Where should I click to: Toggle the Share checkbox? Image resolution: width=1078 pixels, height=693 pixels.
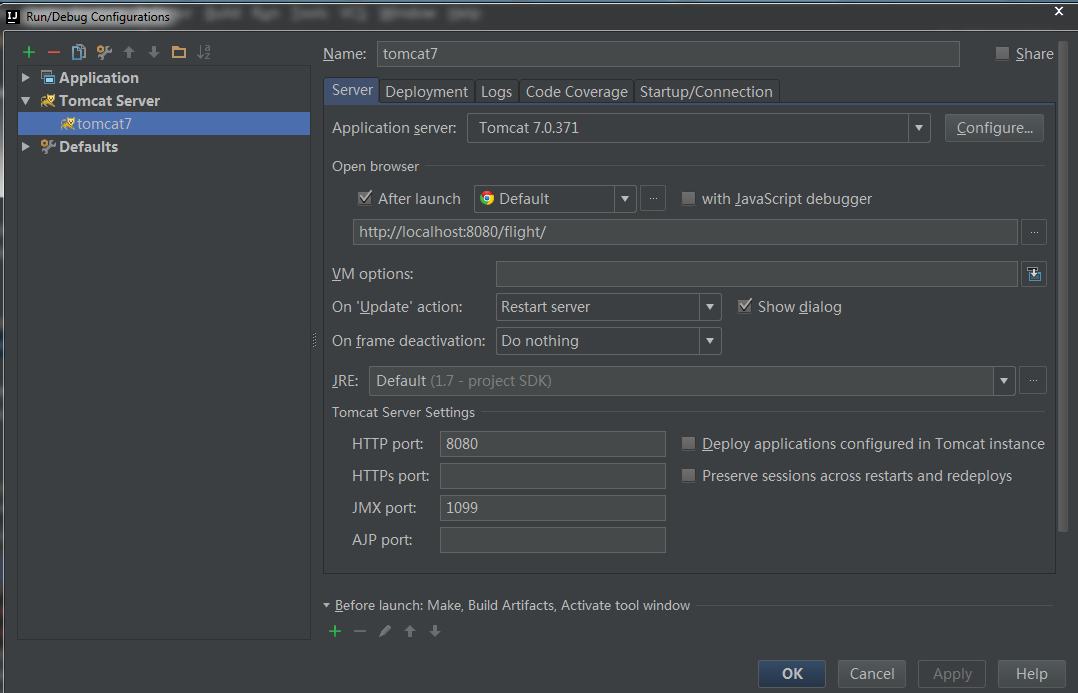coord(1002,54)
